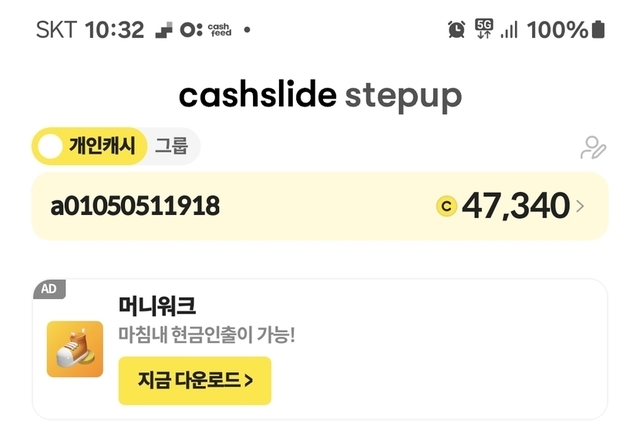The image size is (640, 440).
Task: Tap the 5G network status icon
Action: click(x=484, y=29)
